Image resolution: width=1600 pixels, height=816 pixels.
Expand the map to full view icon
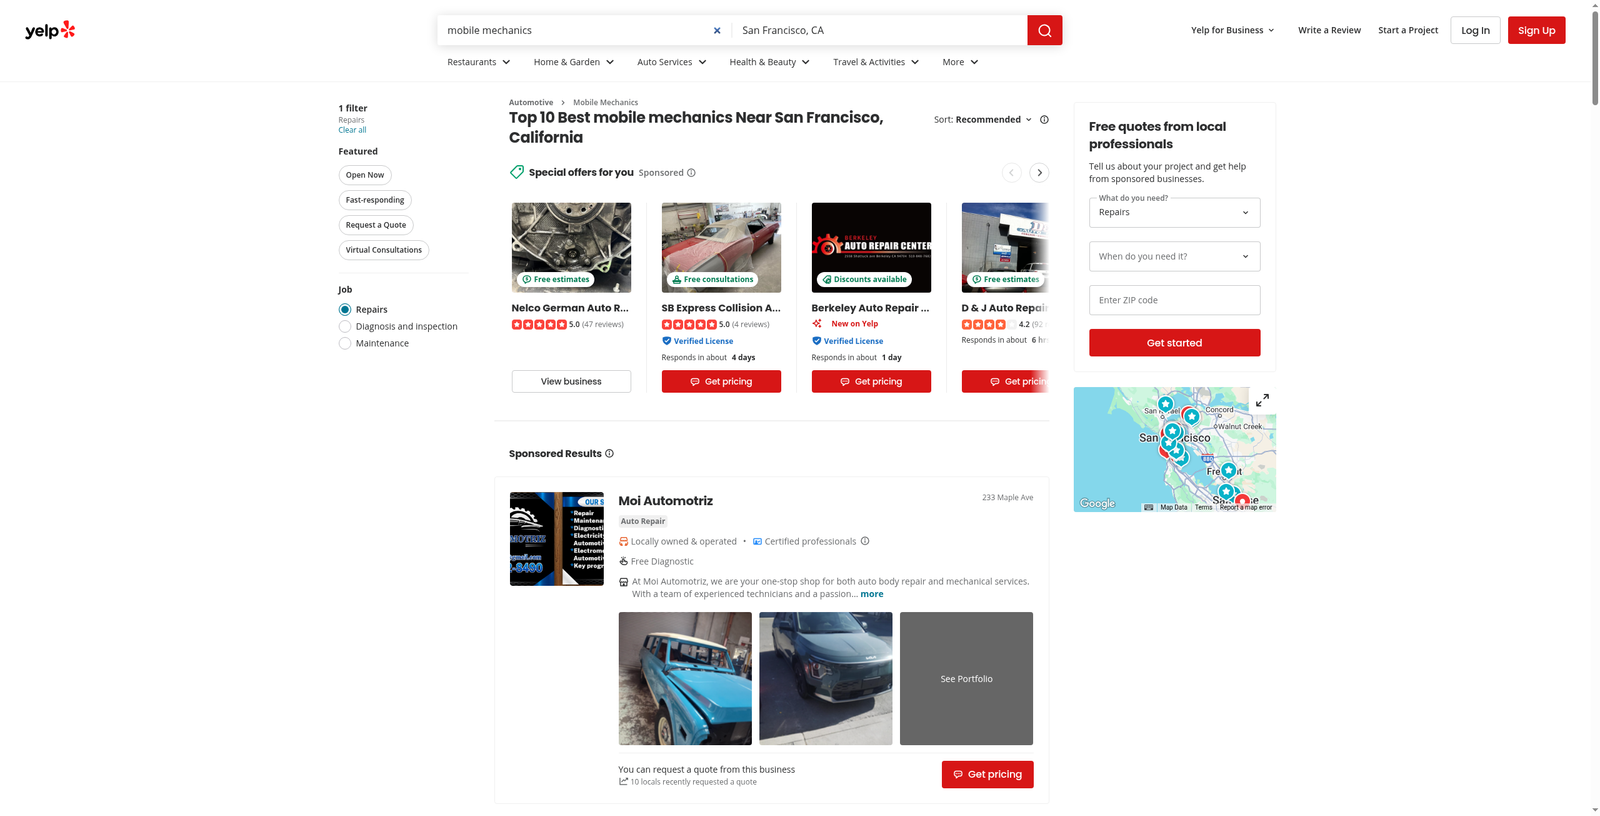click(x=1262, y=400)
